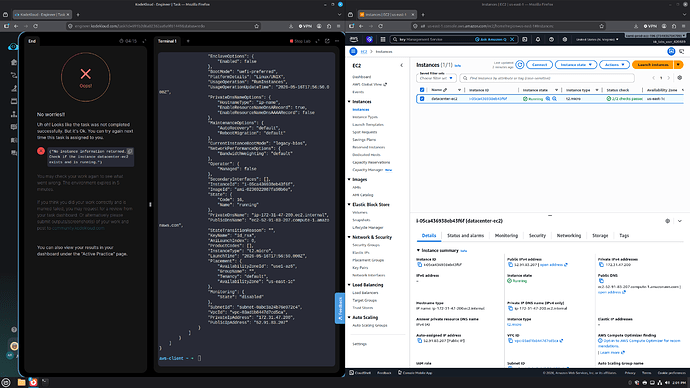Copy the Public IPv4 address value
690x388 pixels.
(510, 265)
